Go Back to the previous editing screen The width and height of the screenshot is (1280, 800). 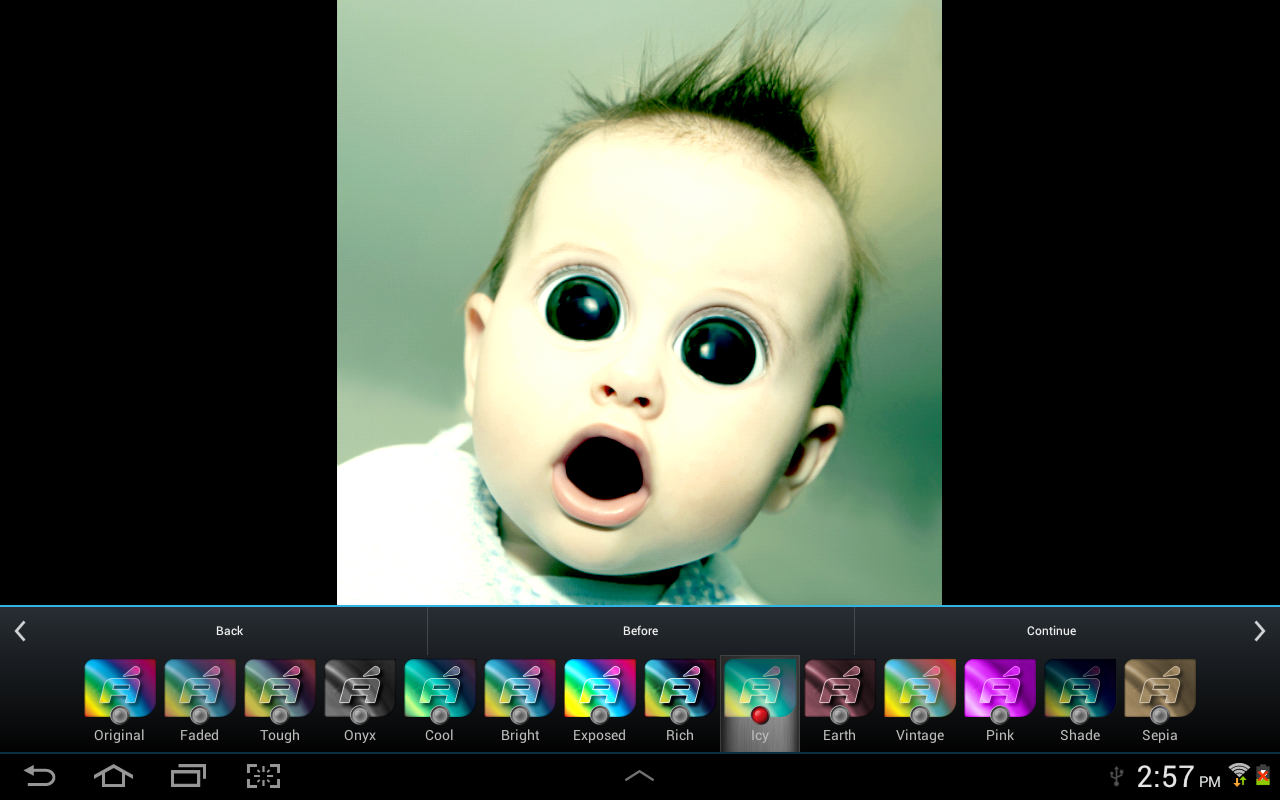[229, 631]
